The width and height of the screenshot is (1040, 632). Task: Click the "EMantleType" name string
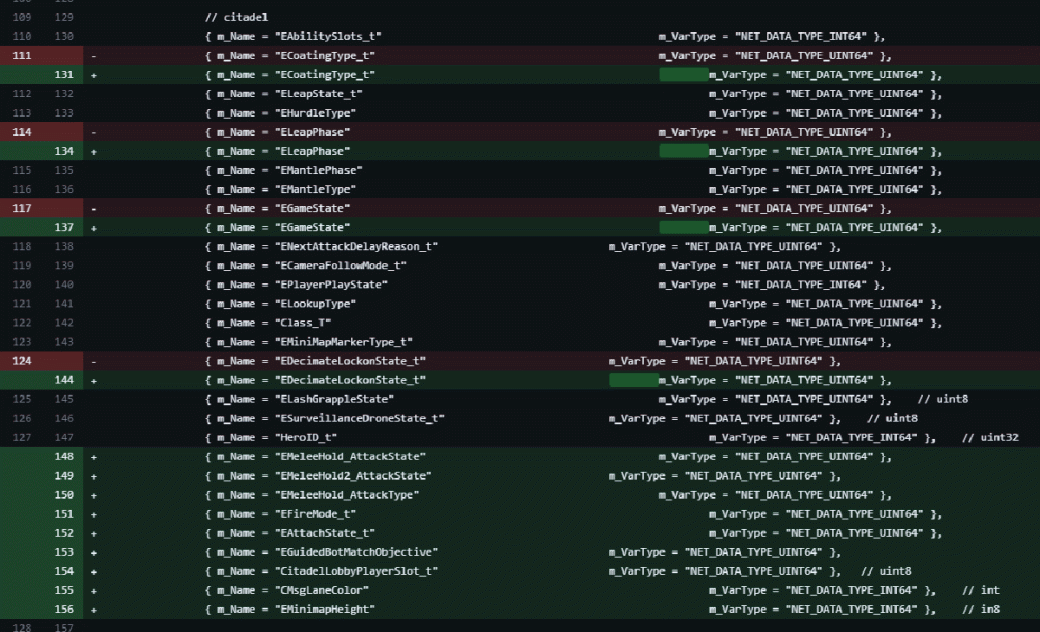316,190
